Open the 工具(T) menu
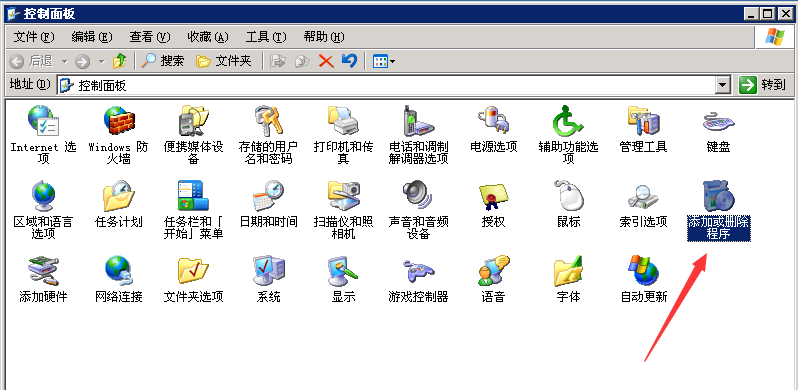Viewport: 798px width, 390px height. [266, 37]
